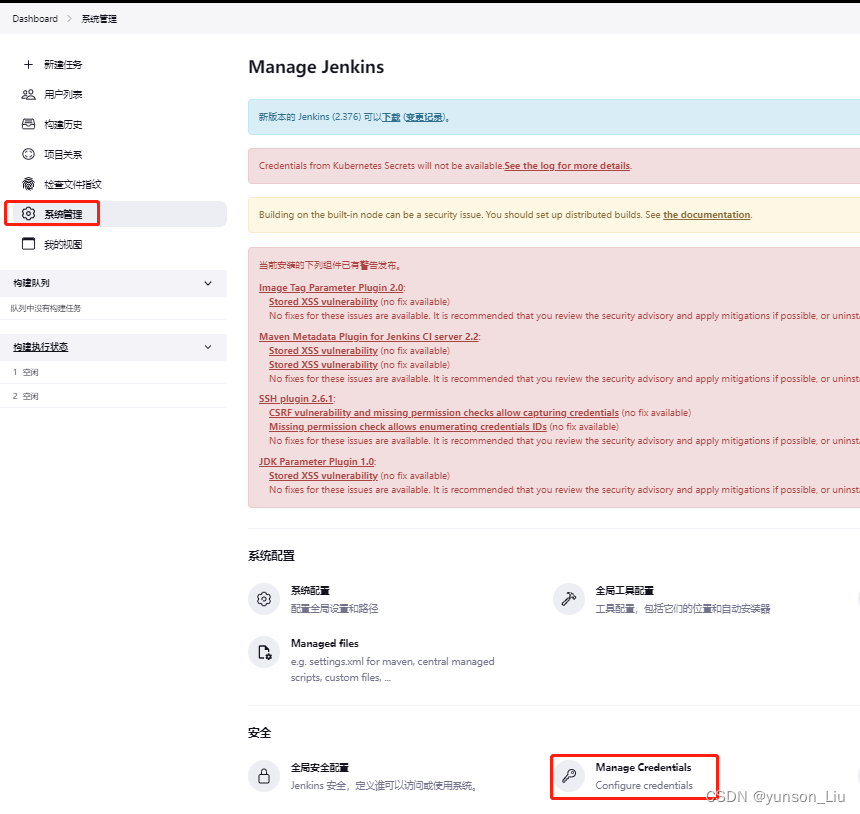Open Missing permission check enumerating credentials link

coord(408,427)
